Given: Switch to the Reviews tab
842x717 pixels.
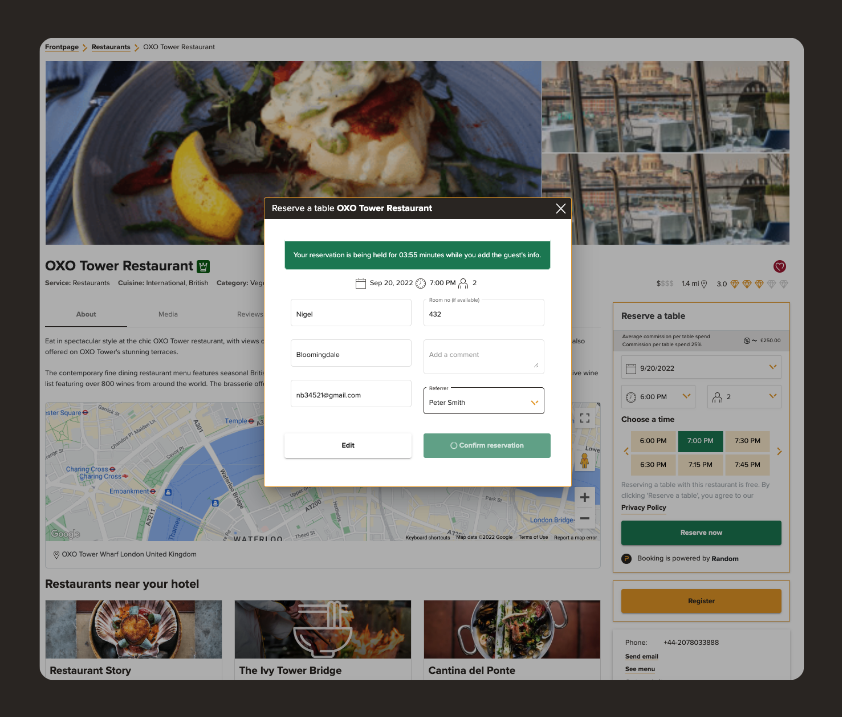Looking at the screenshot, I should click(250, 315).
